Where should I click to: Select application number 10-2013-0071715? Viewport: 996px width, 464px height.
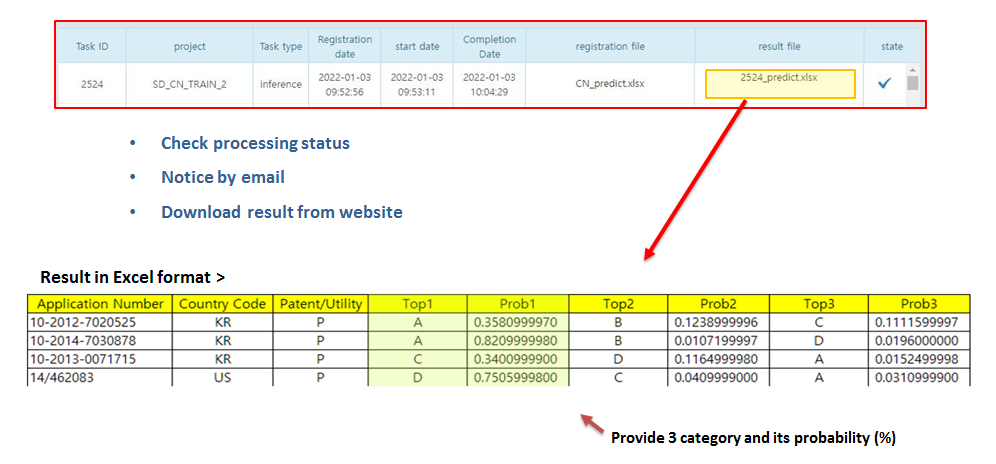(100, 359)
